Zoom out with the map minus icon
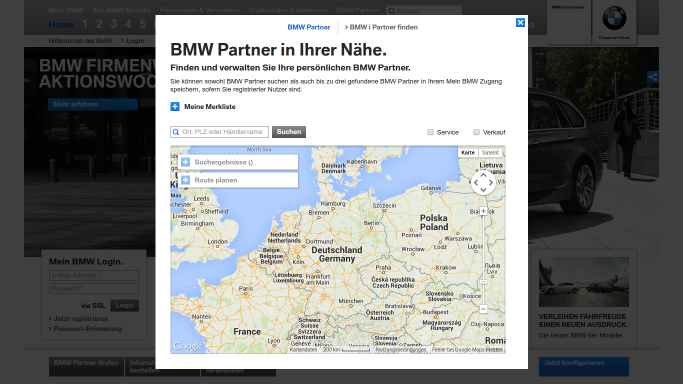The image size is (683, 384). (483, 309)
